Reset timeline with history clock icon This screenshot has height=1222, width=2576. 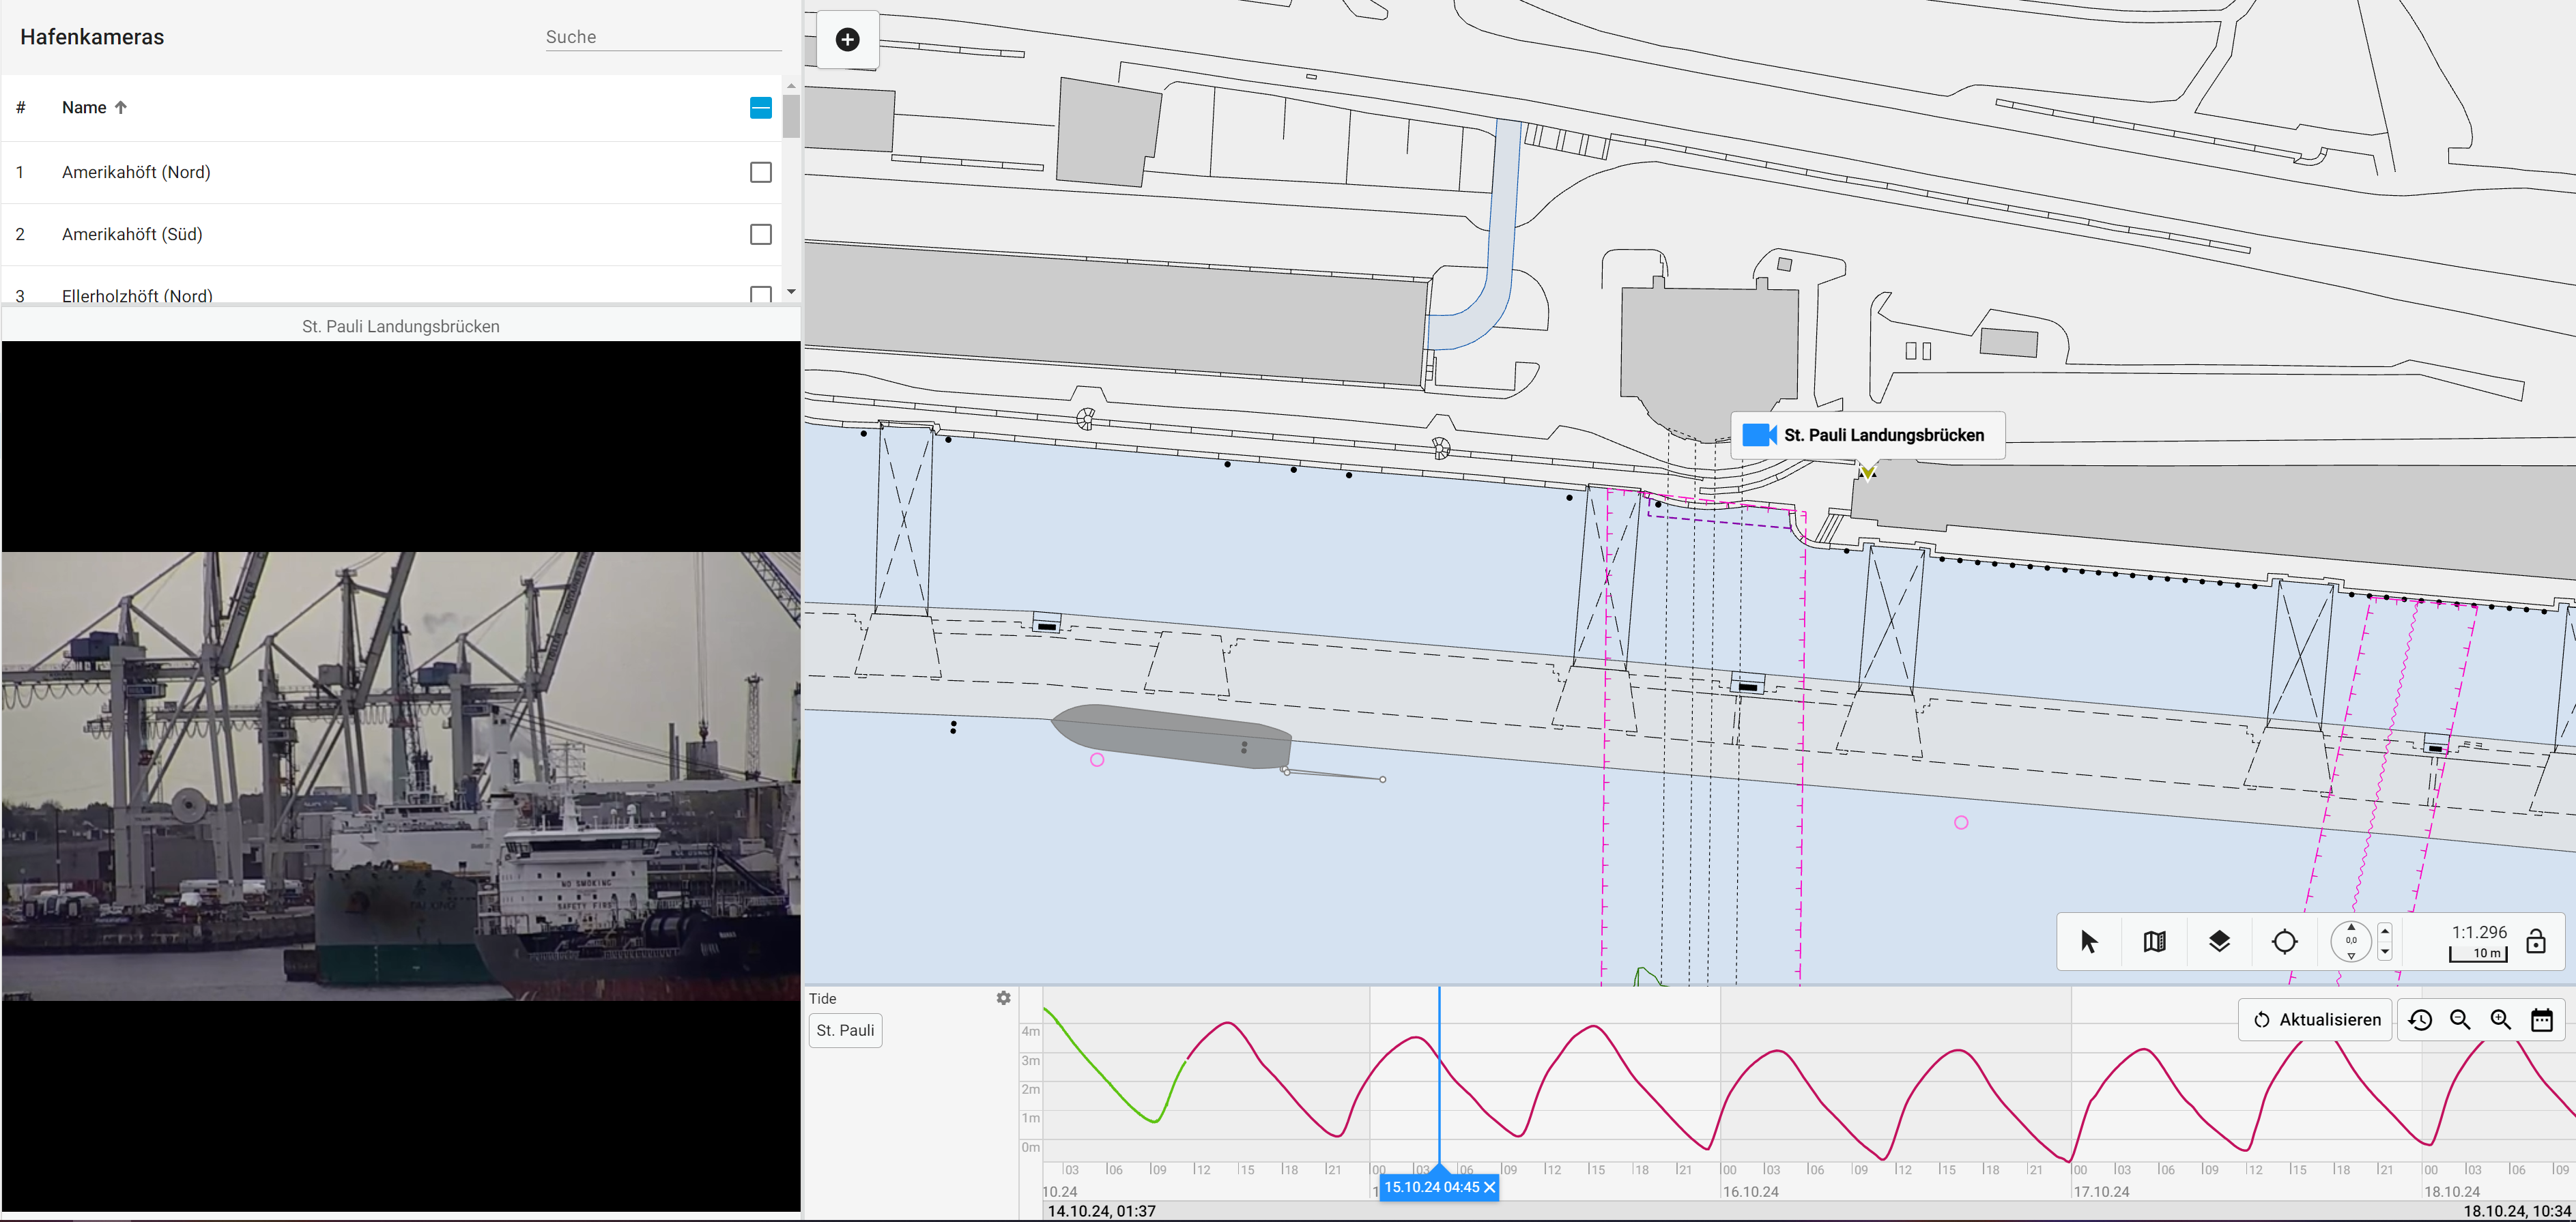[2420, 1019]
